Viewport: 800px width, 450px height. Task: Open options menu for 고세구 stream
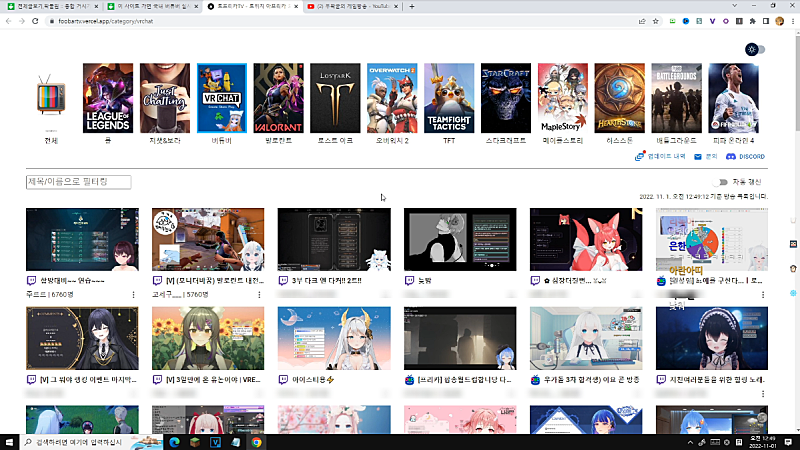click(x=259, y=294)
